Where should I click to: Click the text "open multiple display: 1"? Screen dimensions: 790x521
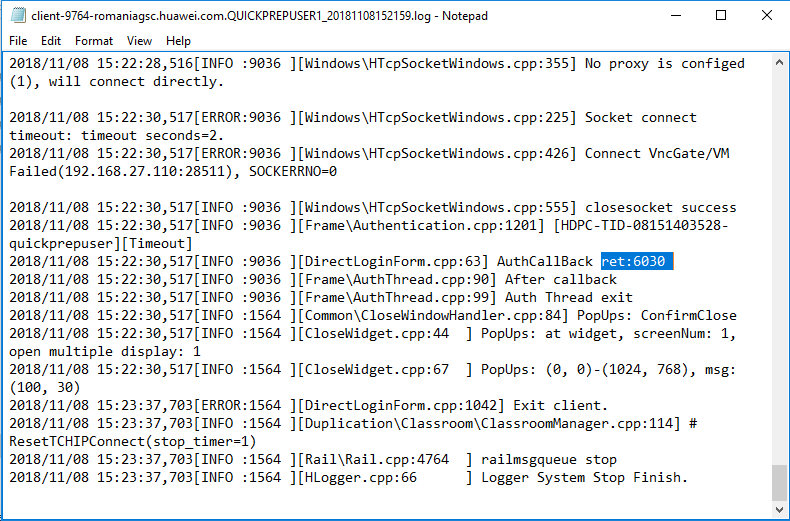[x=105, y=352]
